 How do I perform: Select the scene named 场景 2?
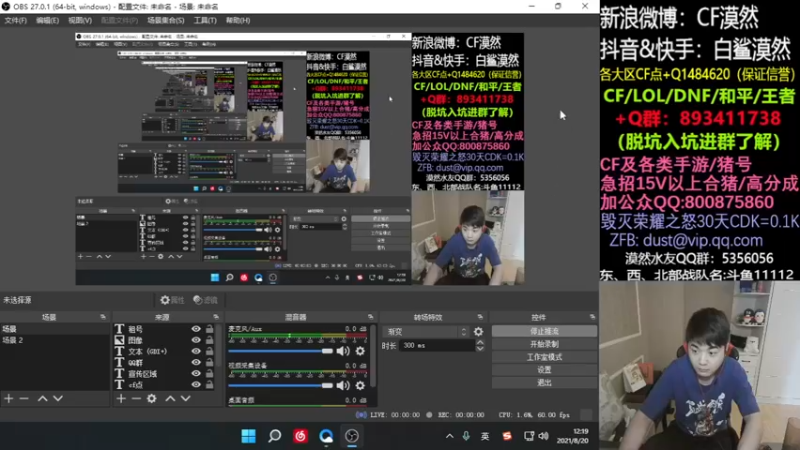pyautogui.click(x=55, y=340)
